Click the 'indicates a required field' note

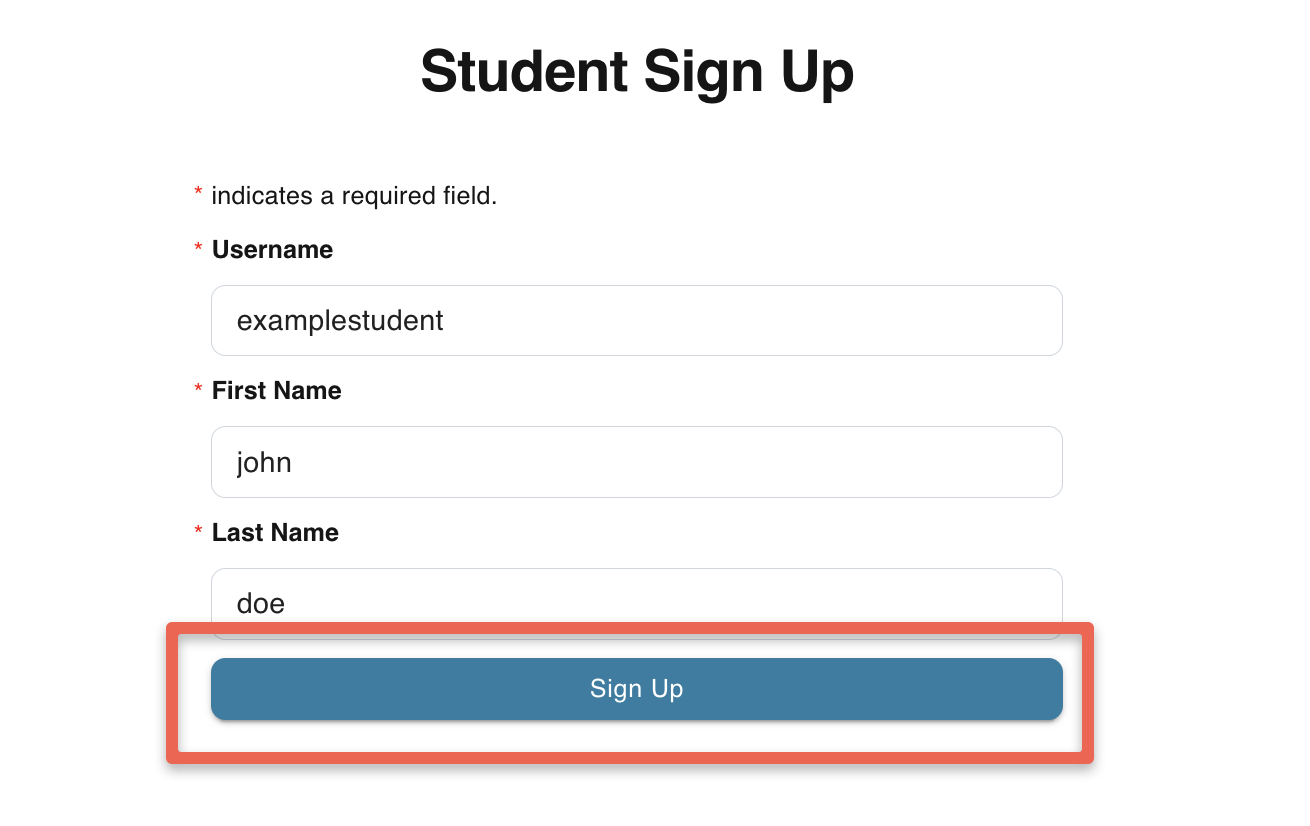coord(354,196)
